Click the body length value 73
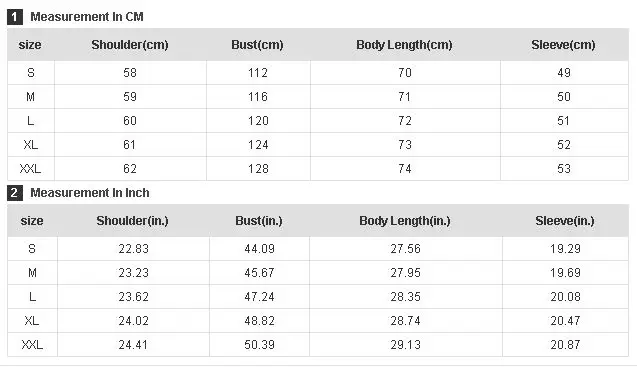 tap(405, 145)
